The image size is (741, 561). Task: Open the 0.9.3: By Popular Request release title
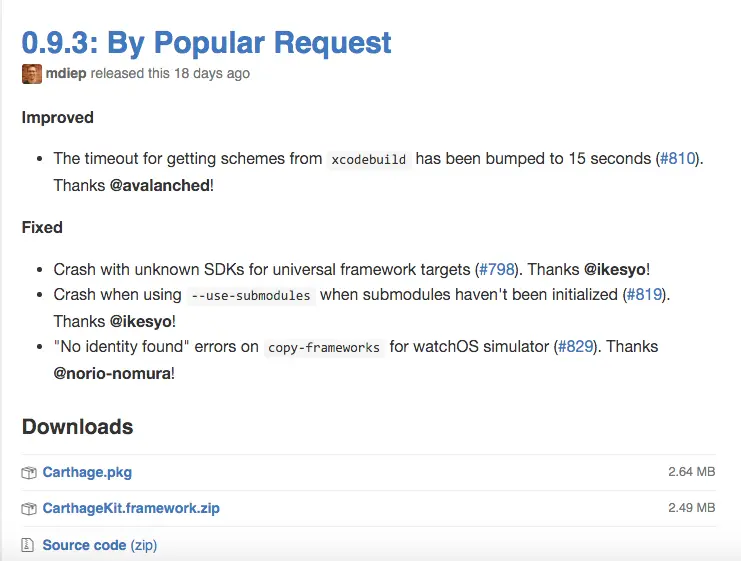[207, 42]
